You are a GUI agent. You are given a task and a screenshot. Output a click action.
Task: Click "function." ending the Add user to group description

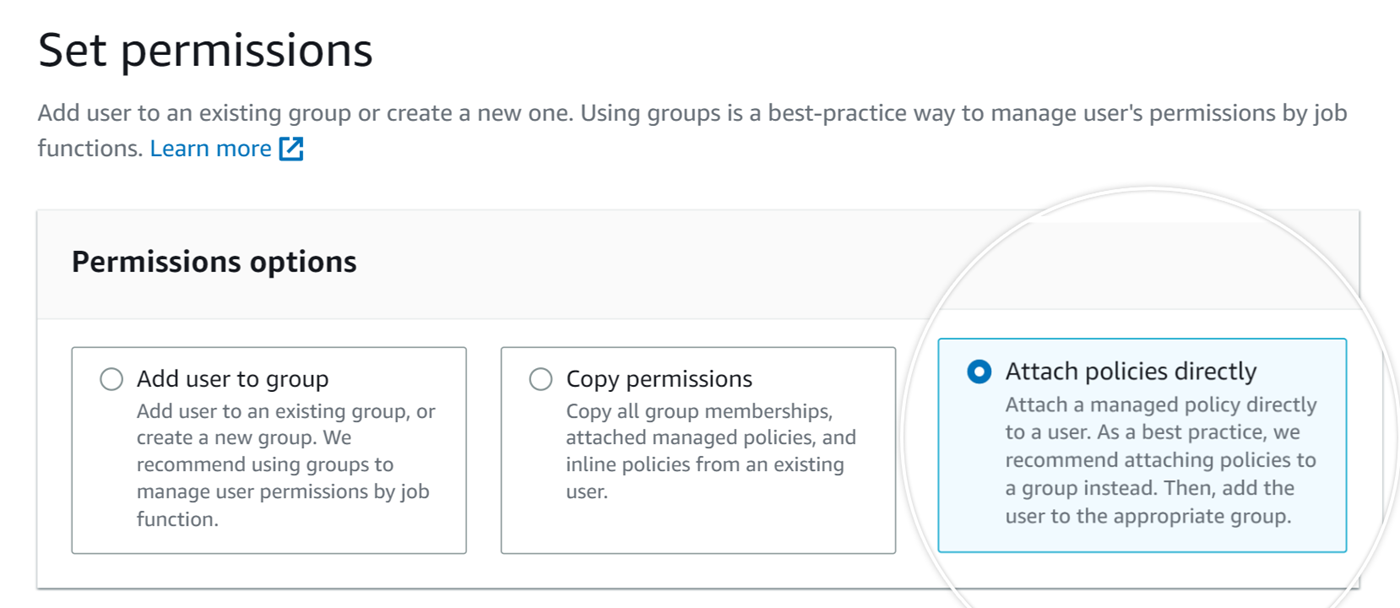point(177,519)
